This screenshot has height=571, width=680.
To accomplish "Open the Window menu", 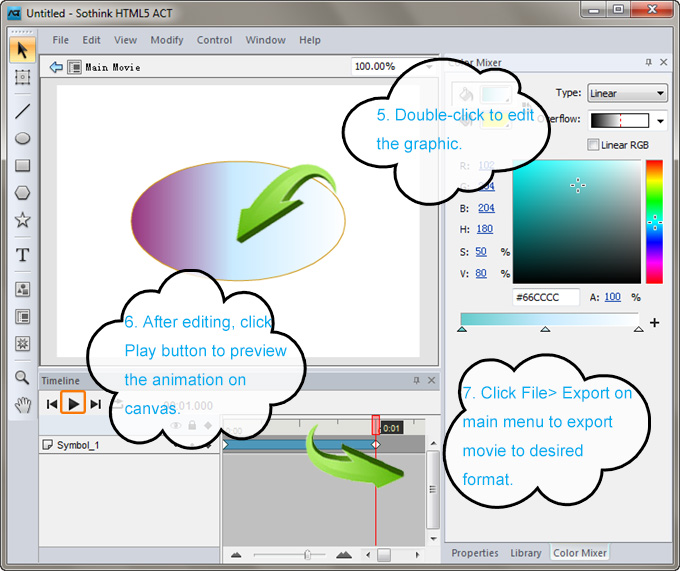I will [x=265, y=40].
